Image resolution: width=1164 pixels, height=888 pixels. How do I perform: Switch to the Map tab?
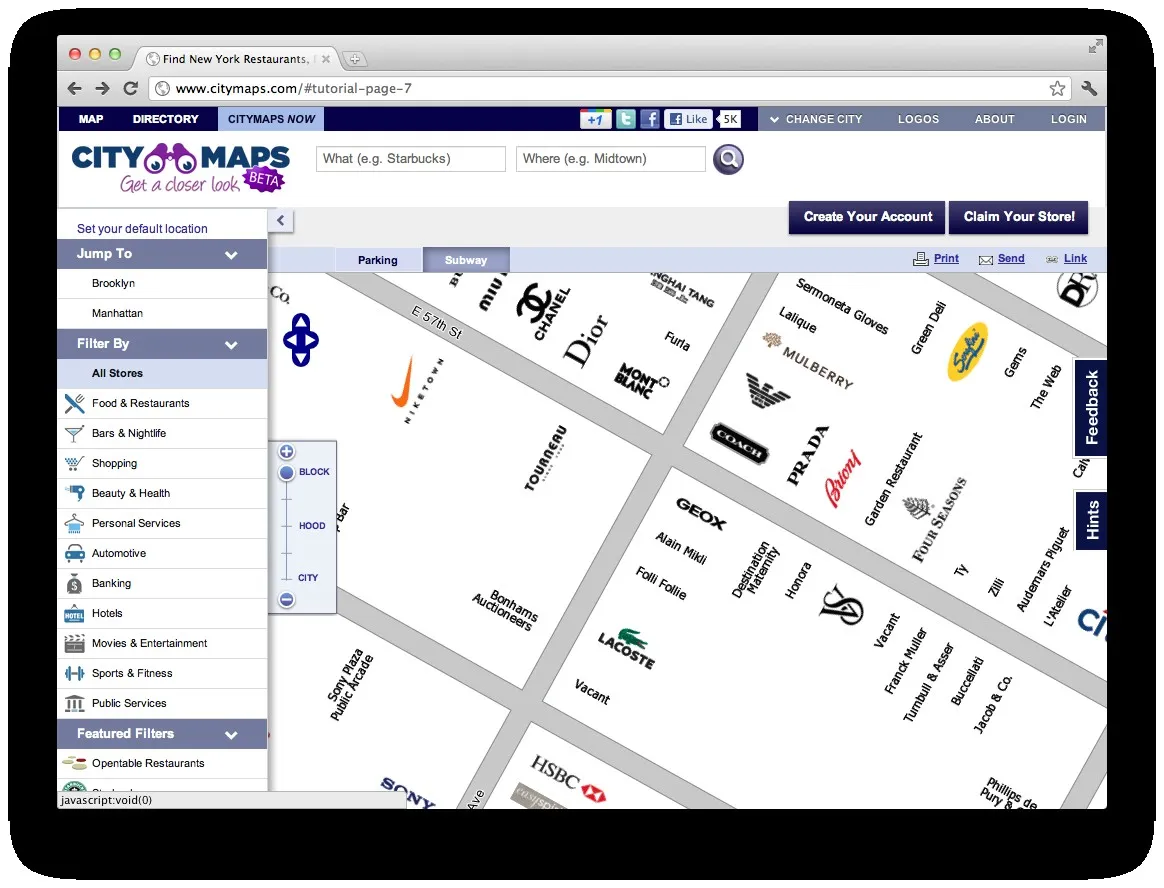91,119
